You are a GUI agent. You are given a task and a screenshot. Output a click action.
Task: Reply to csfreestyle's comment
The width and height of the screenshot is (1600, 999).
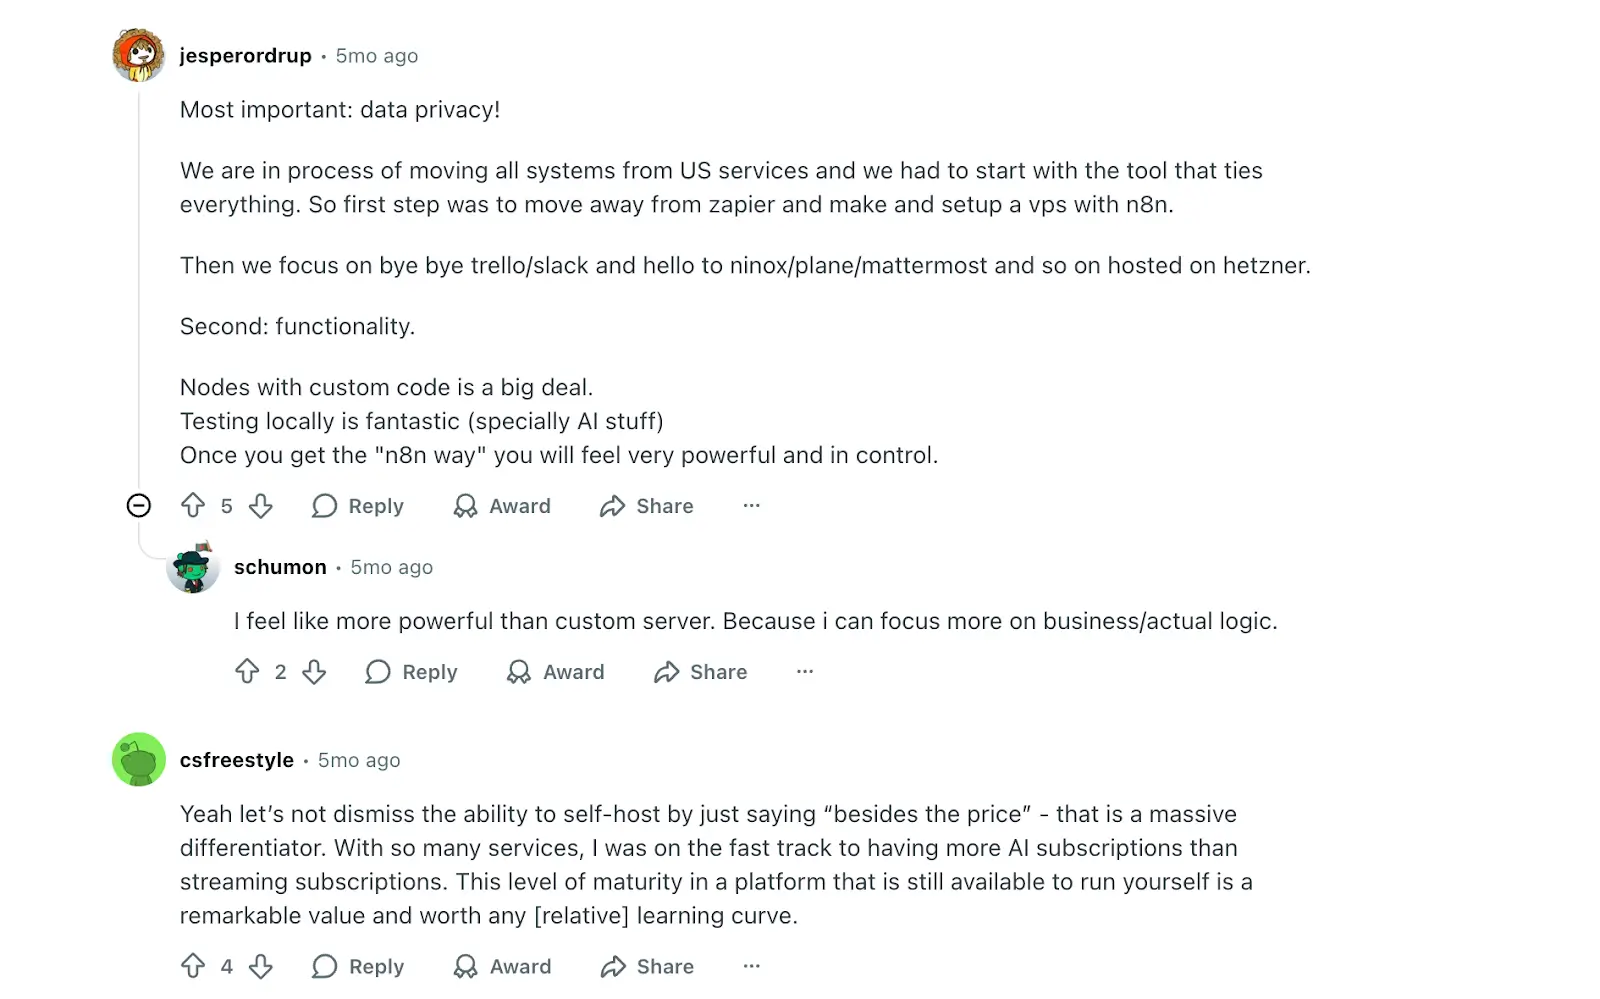pos(358,966)
